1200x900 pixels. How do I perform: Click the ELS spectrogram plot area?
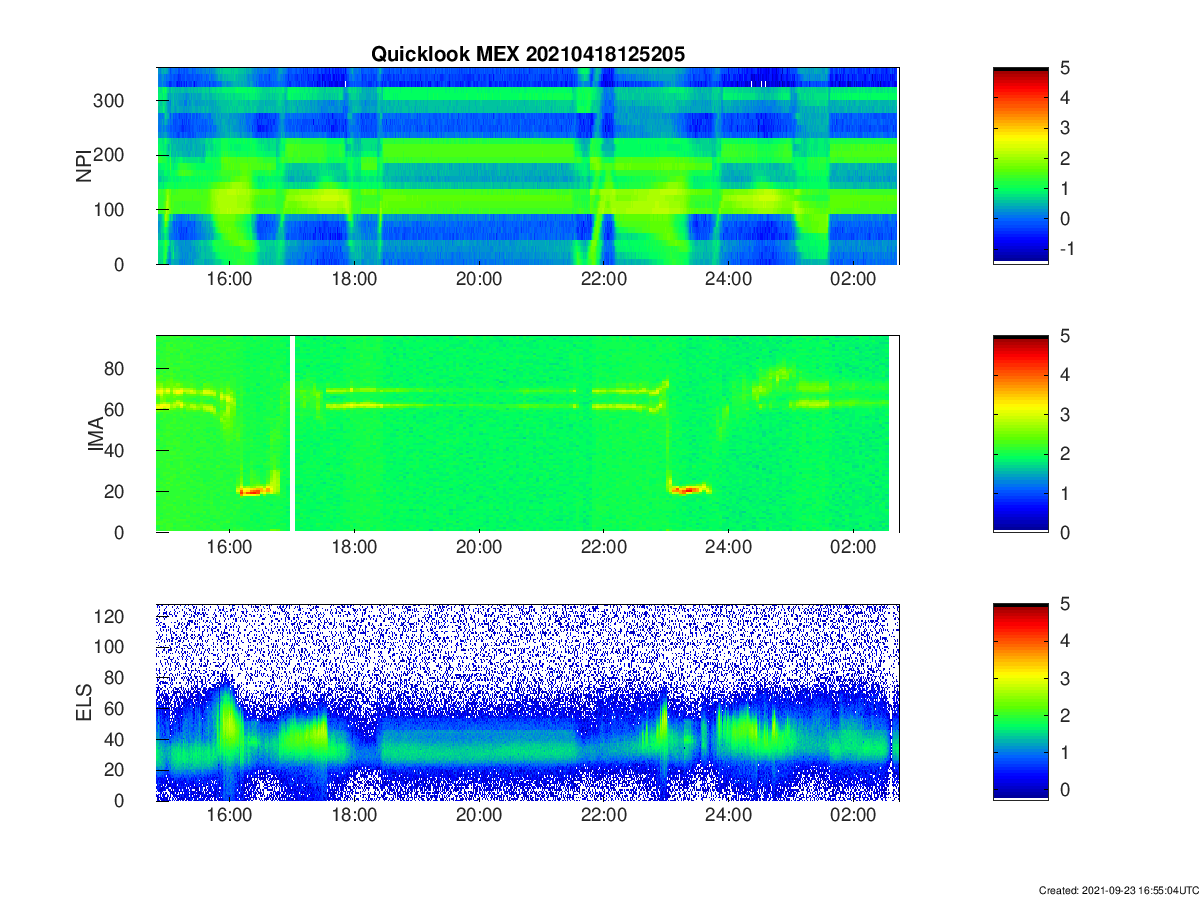(528, 702)
